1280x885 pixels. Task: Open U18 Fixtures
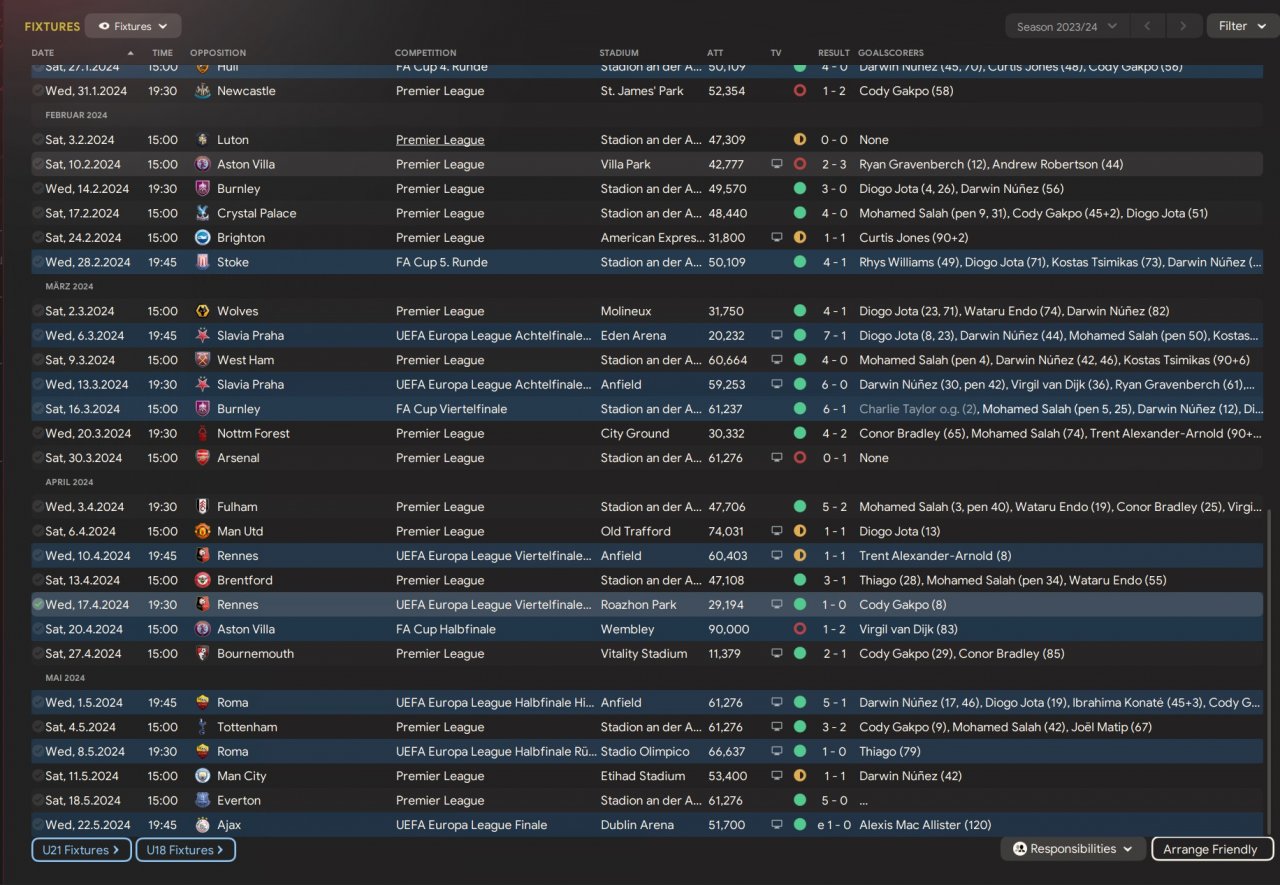(186, 850)
